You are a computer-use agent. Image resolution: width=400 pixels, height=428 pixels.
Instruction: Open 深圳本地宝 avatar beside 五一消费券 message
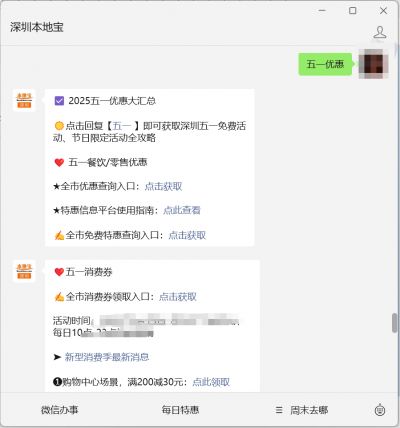click(24, 271)
